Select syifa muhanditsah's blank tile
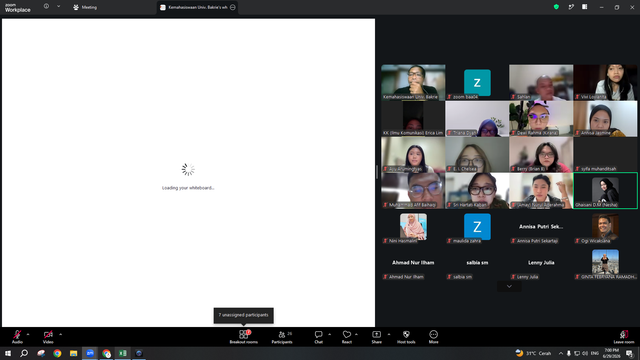Viewport: 640px width, 360px height. point(605,154)
